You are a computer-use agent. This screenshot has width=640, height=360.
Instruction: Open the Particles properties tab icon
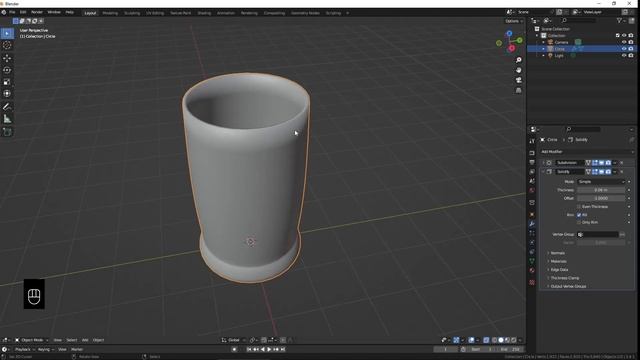(x=532, y=233)
